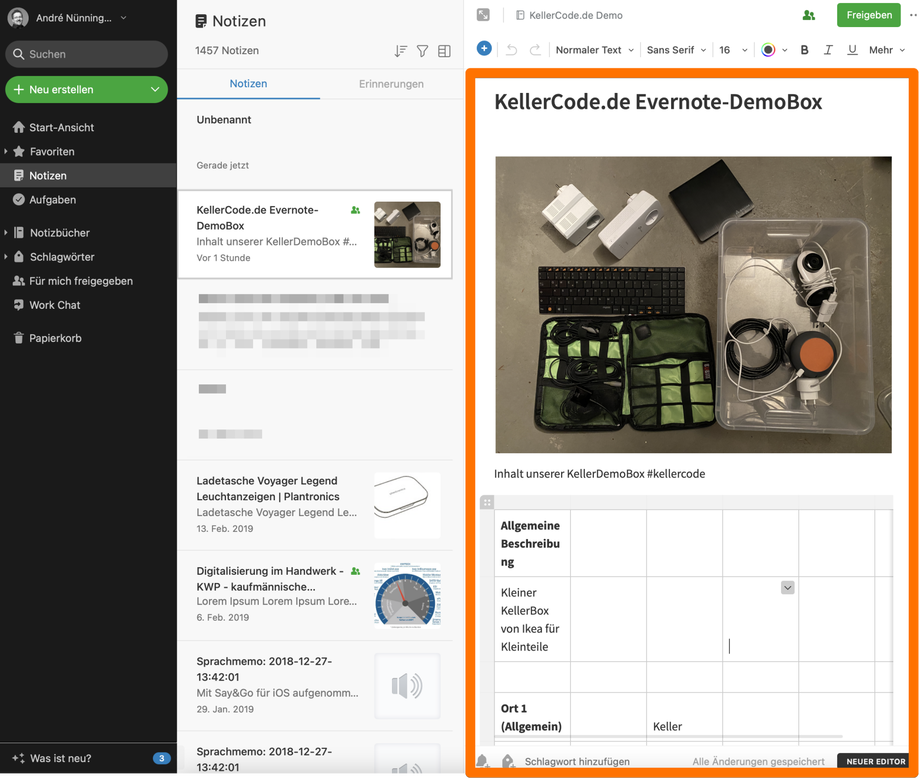
Task: Click the undo arrow in editor toolbar
Action: tap(511, 50)
